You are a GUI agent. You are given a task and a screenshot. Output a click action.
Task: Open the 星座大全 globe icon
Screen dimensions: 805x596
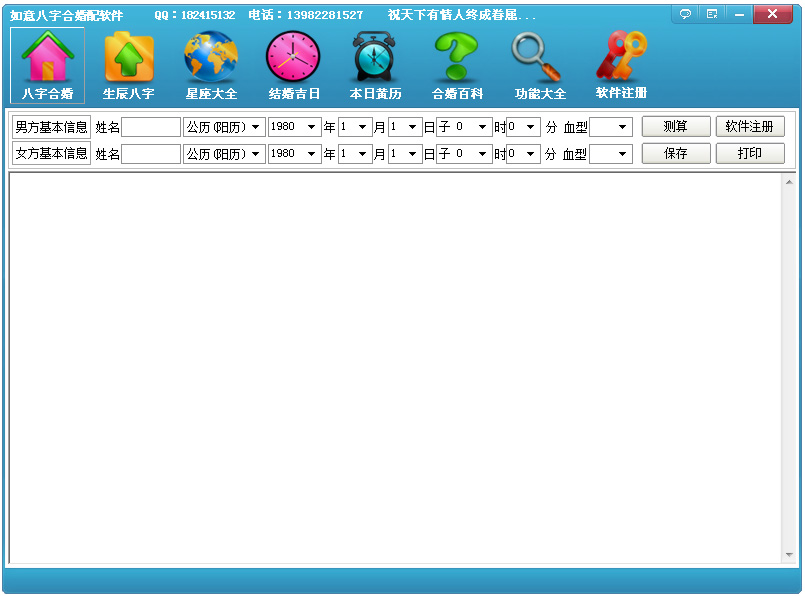coord(211,58)
